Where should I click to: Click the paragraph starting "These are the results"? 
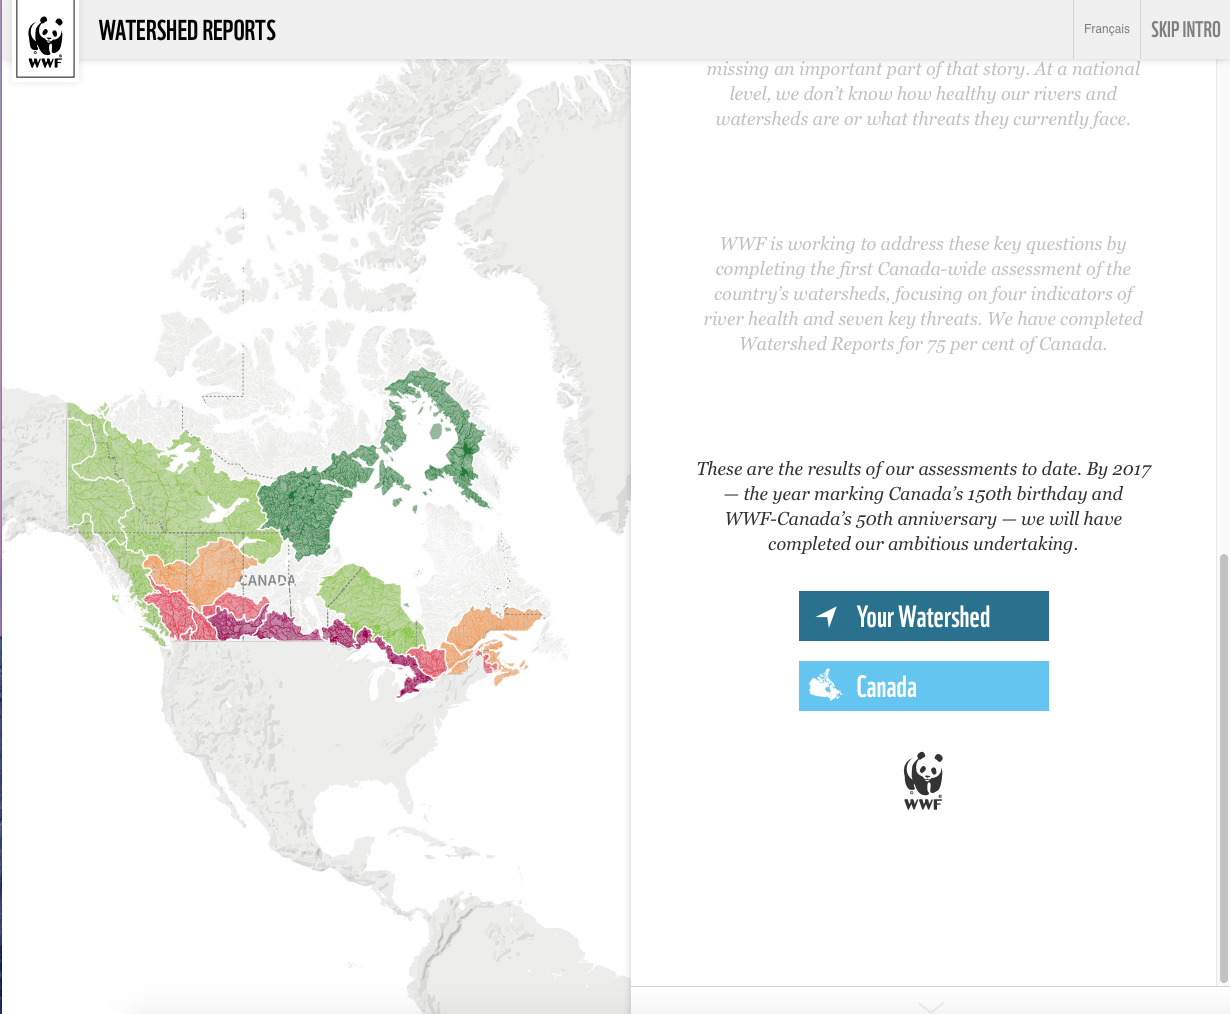point(923,506)
